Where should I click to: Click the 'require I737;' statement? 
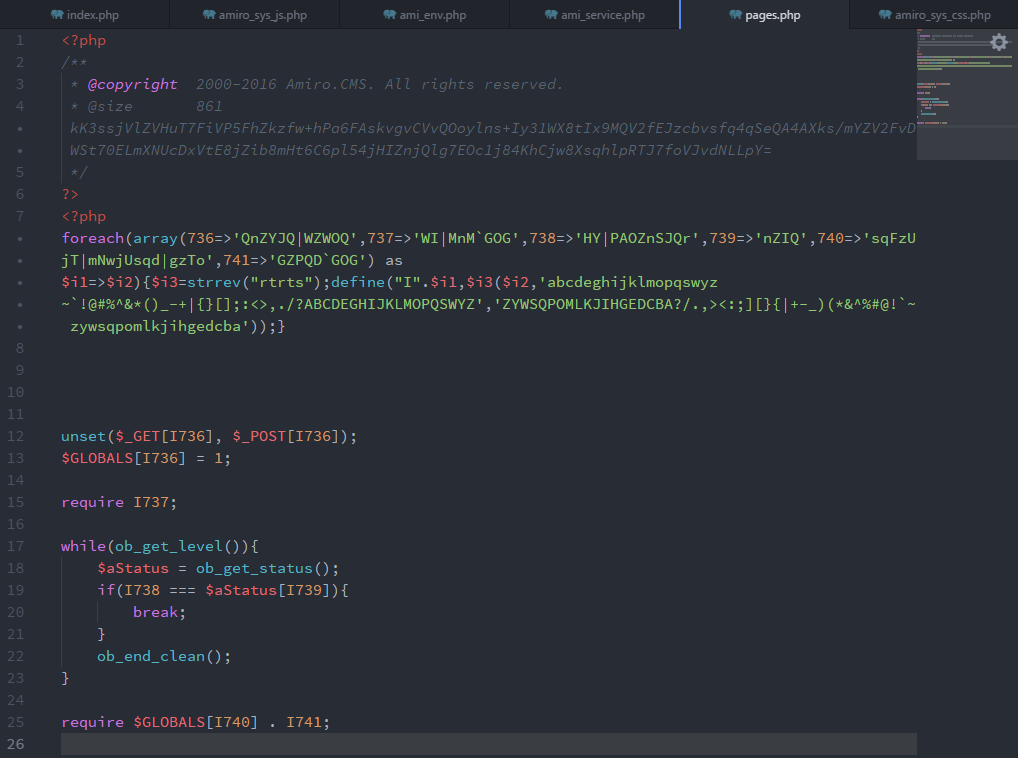pyautogui.click(x=119, y=502)
